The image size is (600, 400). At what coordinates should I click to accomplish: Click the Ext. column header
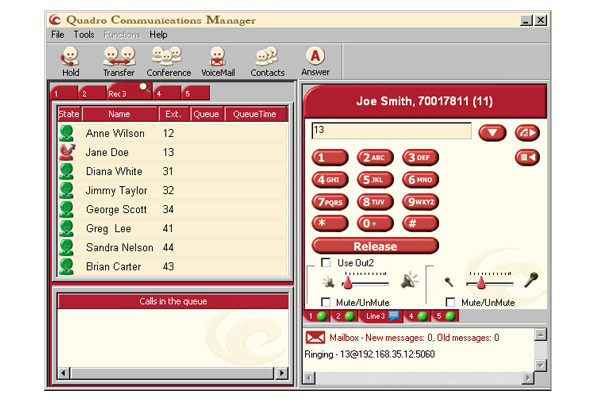173,114
